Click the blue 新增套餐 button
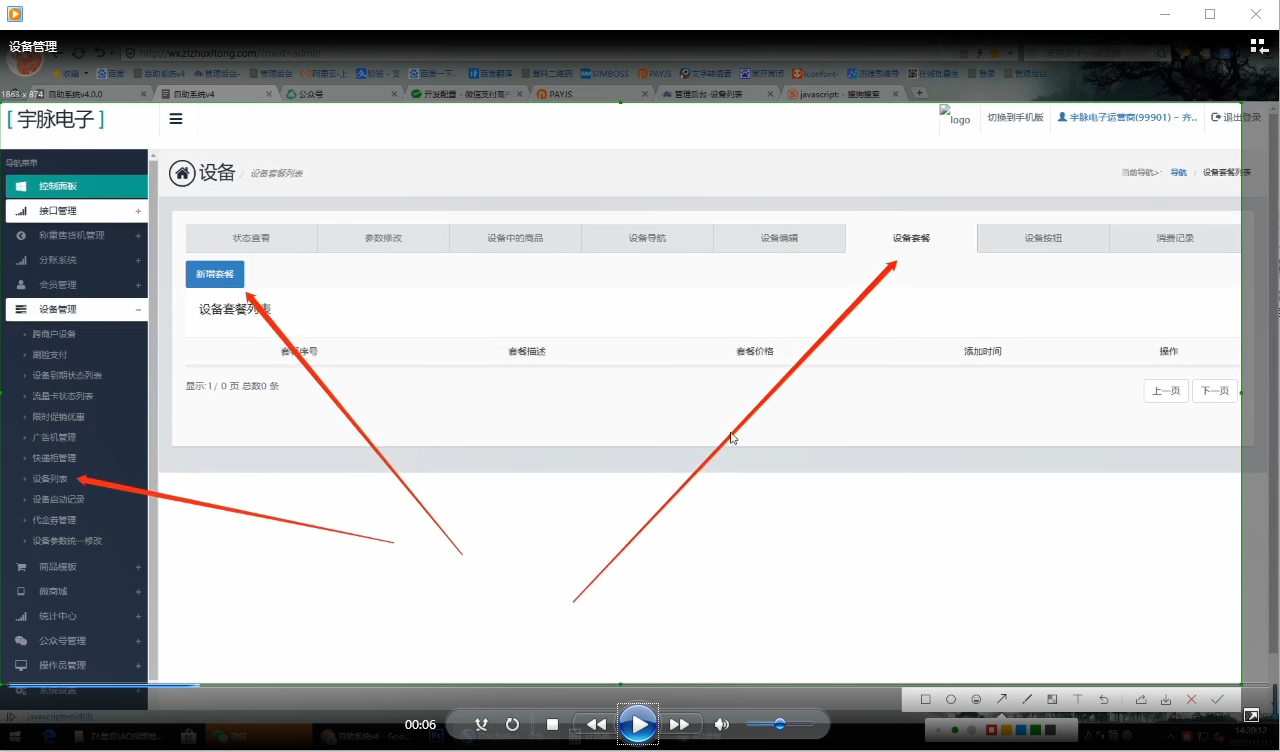Image resolution: width=1280 pixels, height=752 pixels. (x=215, y=274)
